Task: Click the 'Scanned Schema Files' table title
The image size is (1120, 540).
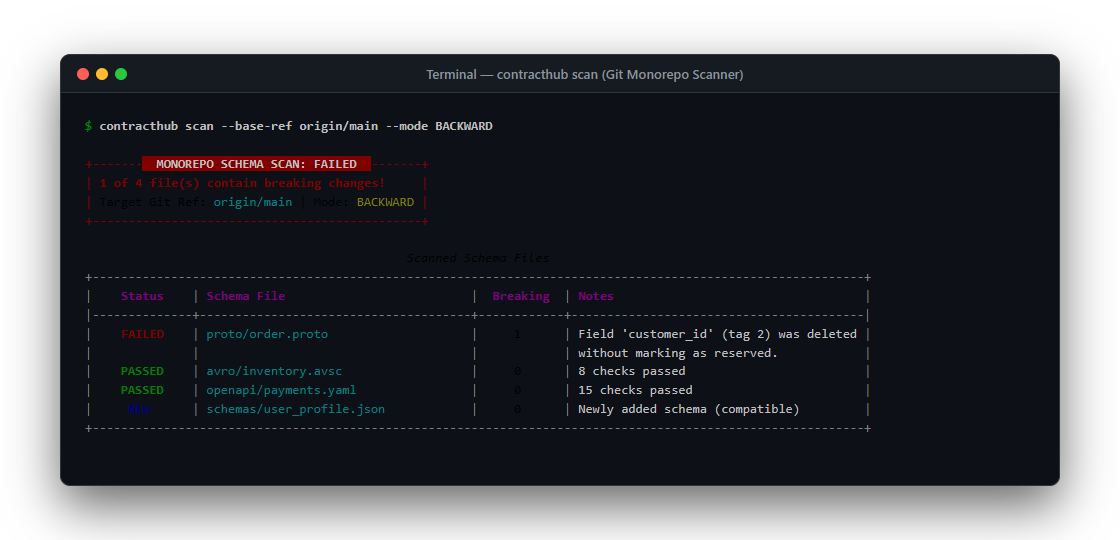Action: (478, 258)
